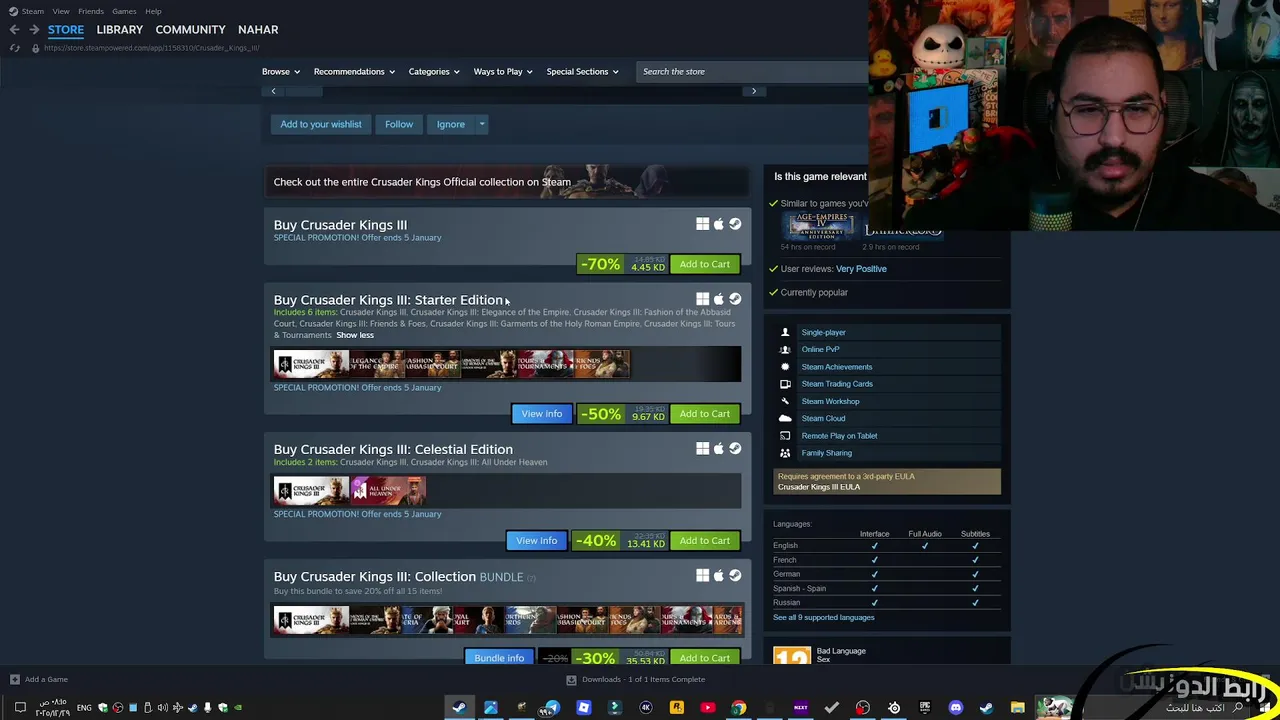Open the Games menu
Image resolution: width=1280 pixels, height=720 pixels.
(124, 11)
